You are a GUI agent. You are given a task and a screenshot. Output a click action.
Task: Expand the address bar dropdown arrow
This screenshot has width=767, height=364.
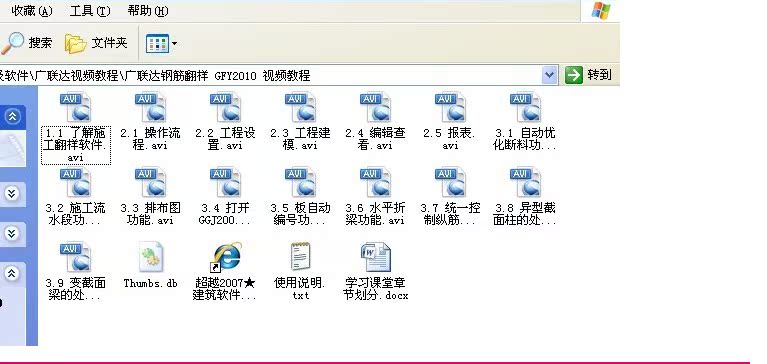(549, 75)
